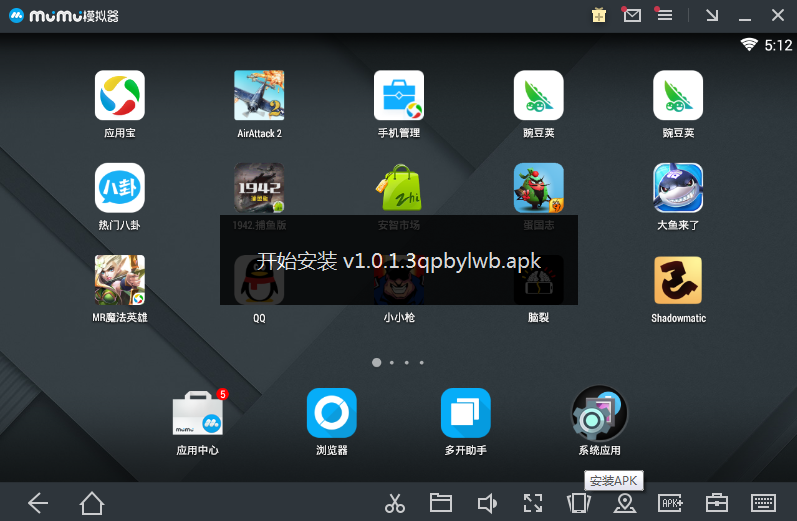
Task: Go back with the arrow button
Action: point(38,503)
